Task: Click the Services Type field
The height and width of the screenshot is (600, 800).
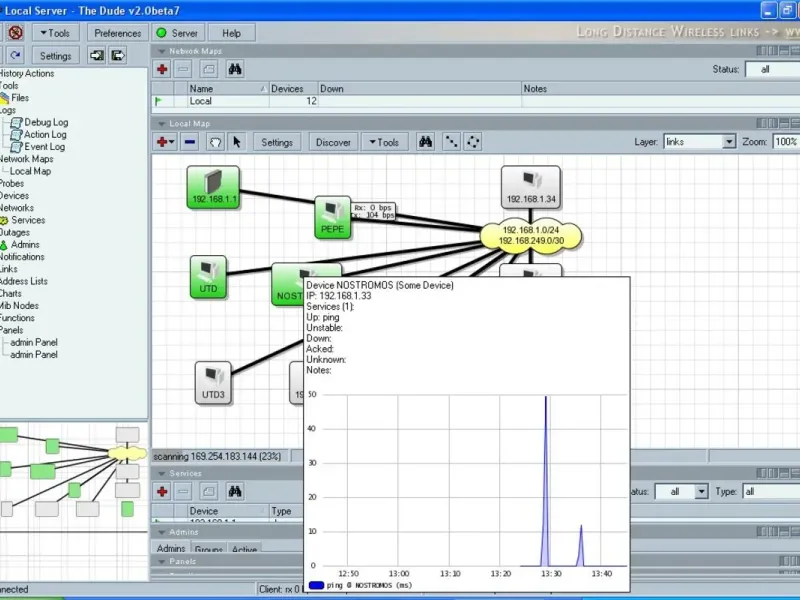Action: click(771, 491)
